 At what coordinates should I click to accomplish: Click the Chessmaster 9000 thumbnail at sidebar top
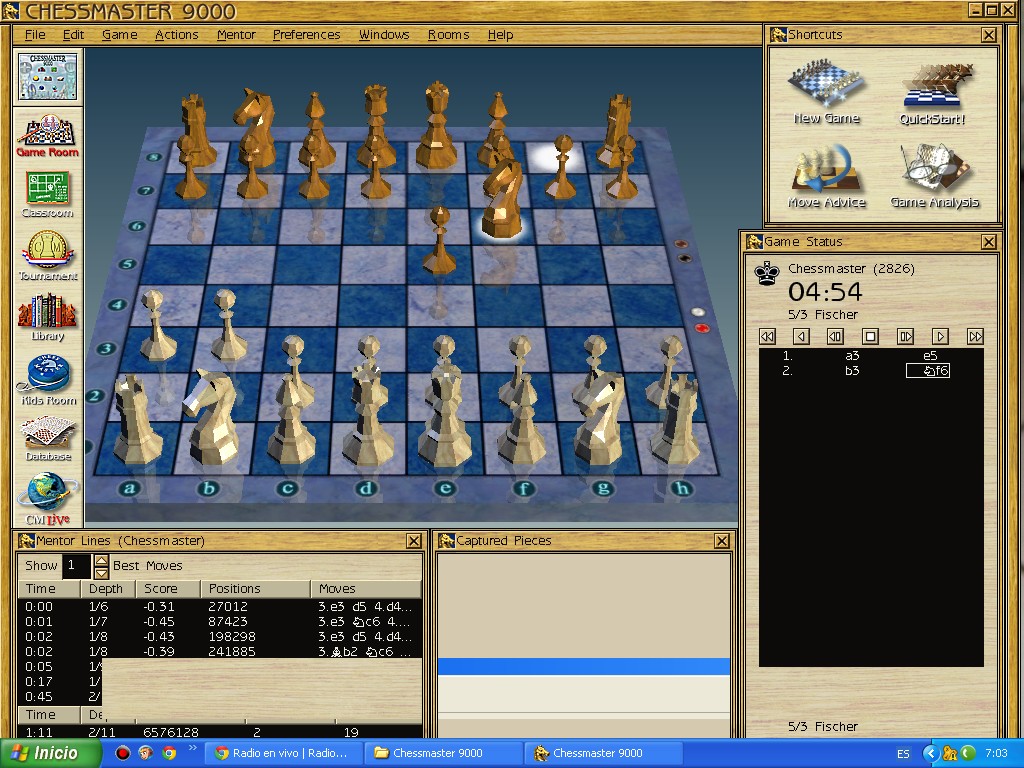[48, 76]
